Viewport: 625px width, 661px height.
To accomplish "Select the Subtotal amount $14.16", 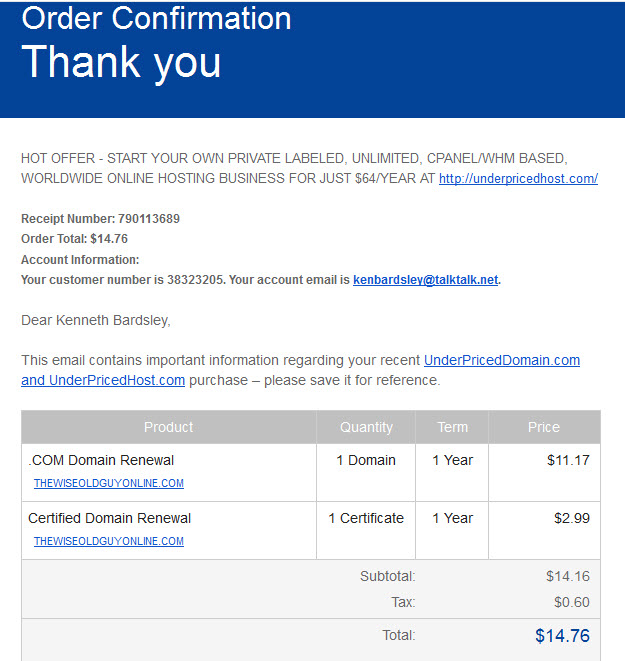I will (x=568, y=576).
